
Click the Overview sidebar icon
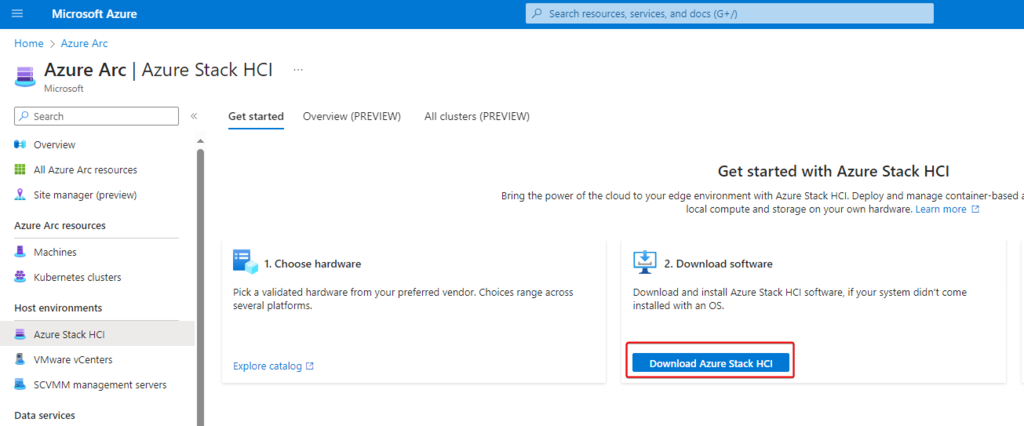20,145
